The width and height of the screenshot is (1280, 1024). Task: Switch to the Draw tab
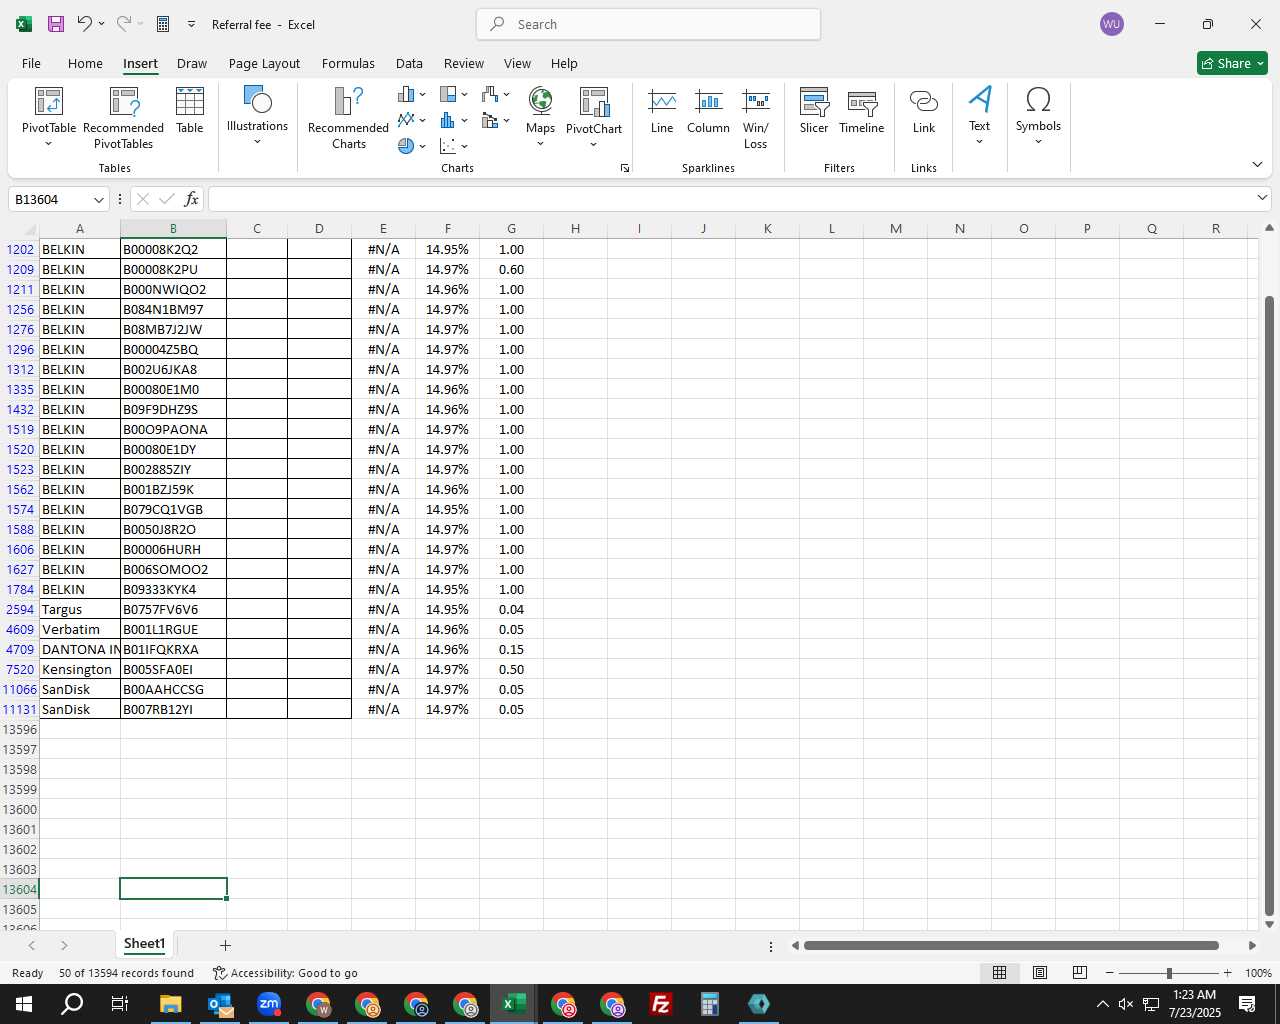coord(192,63)
